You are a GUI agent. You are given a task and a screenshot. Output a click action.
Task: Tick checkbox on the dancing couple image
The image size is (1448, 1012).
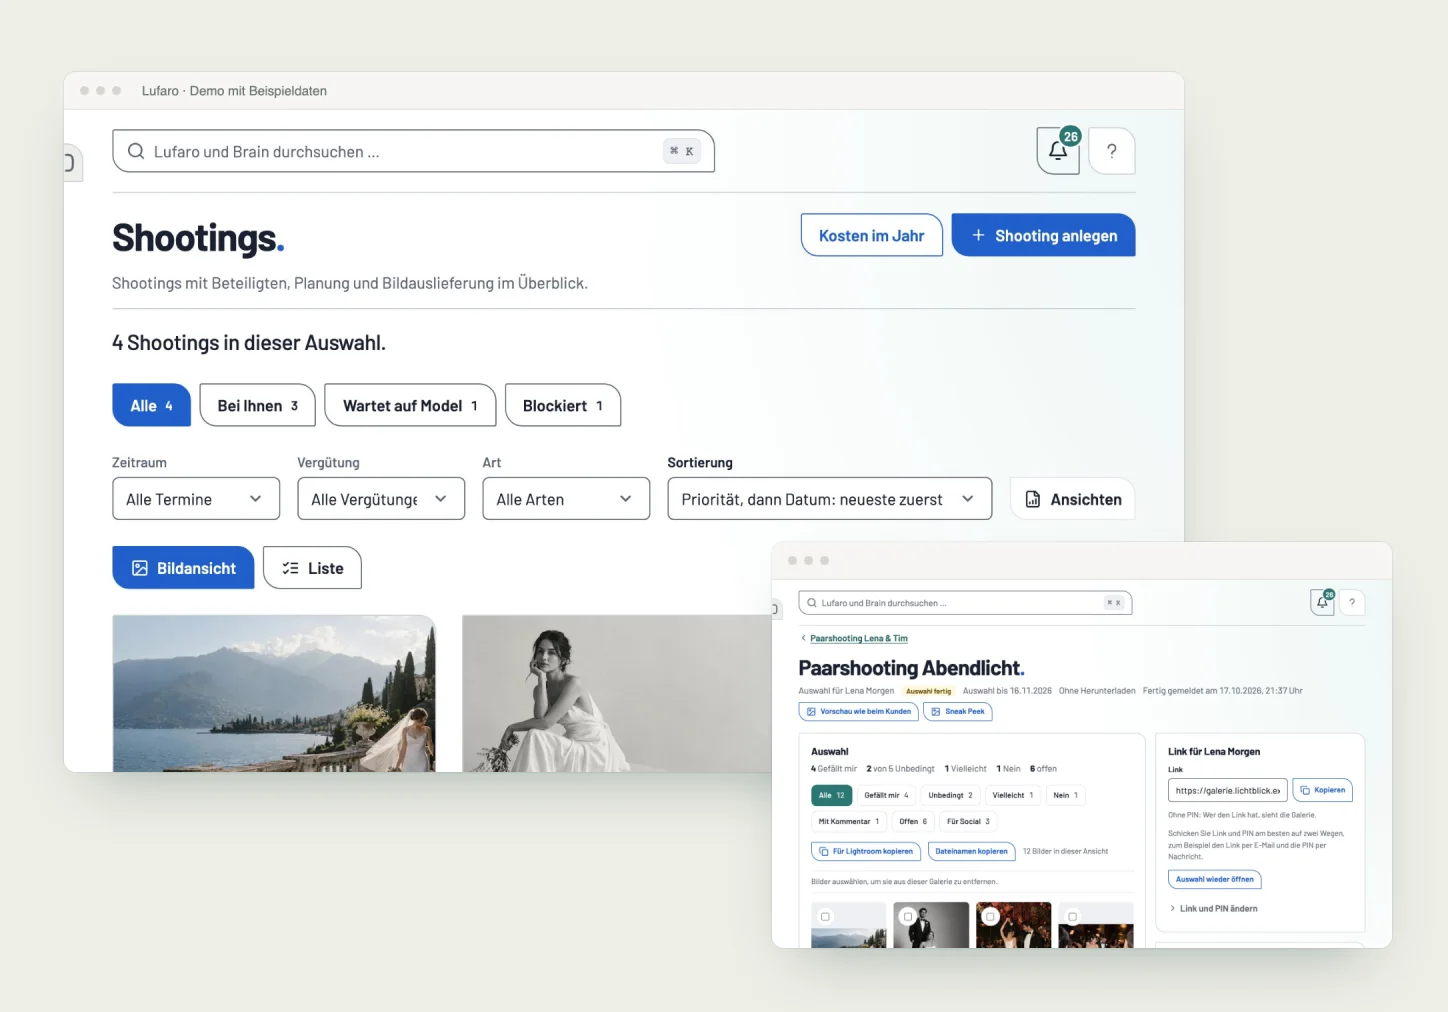[990, 916]
